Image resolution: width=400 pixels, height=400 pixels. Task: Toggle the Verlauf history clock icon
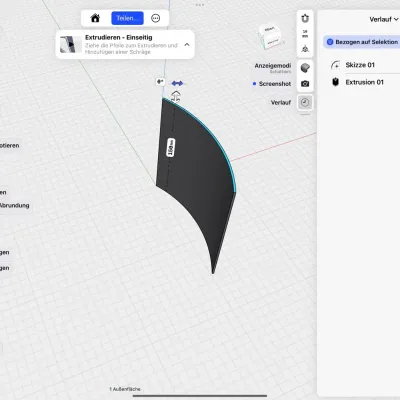pos(305,102)
